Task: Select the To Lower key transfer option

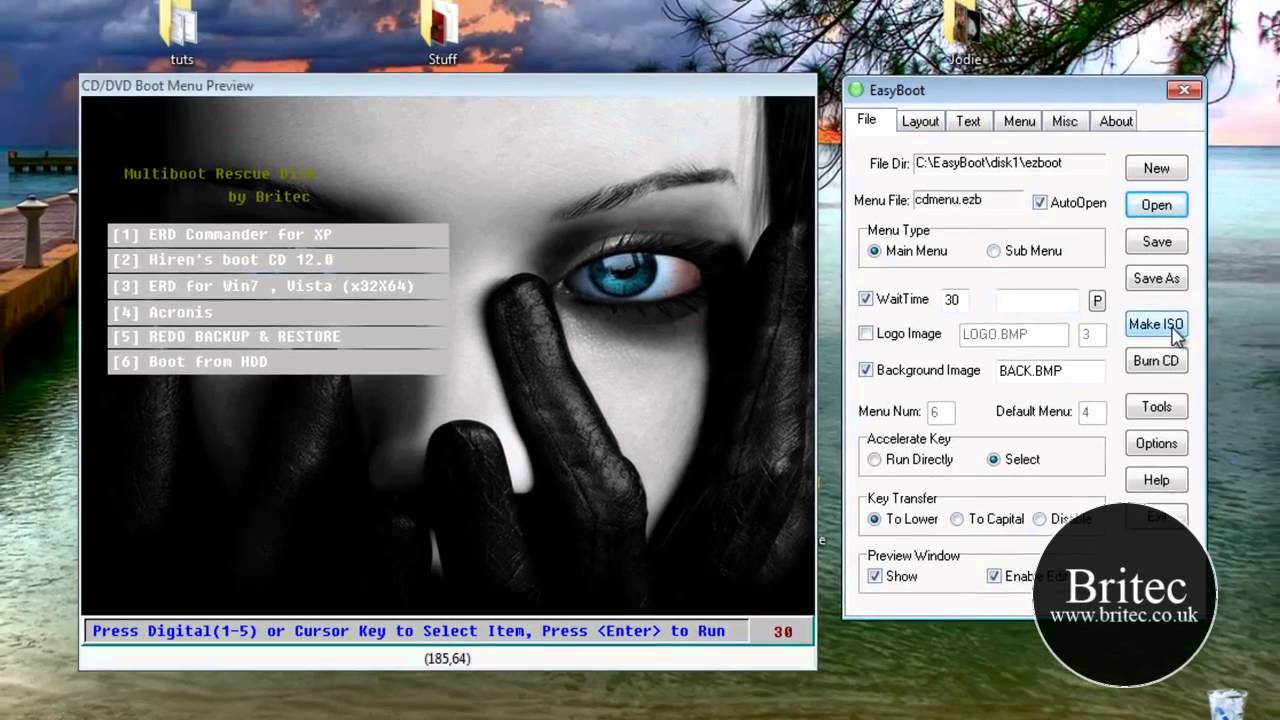Action: [875, 519]
